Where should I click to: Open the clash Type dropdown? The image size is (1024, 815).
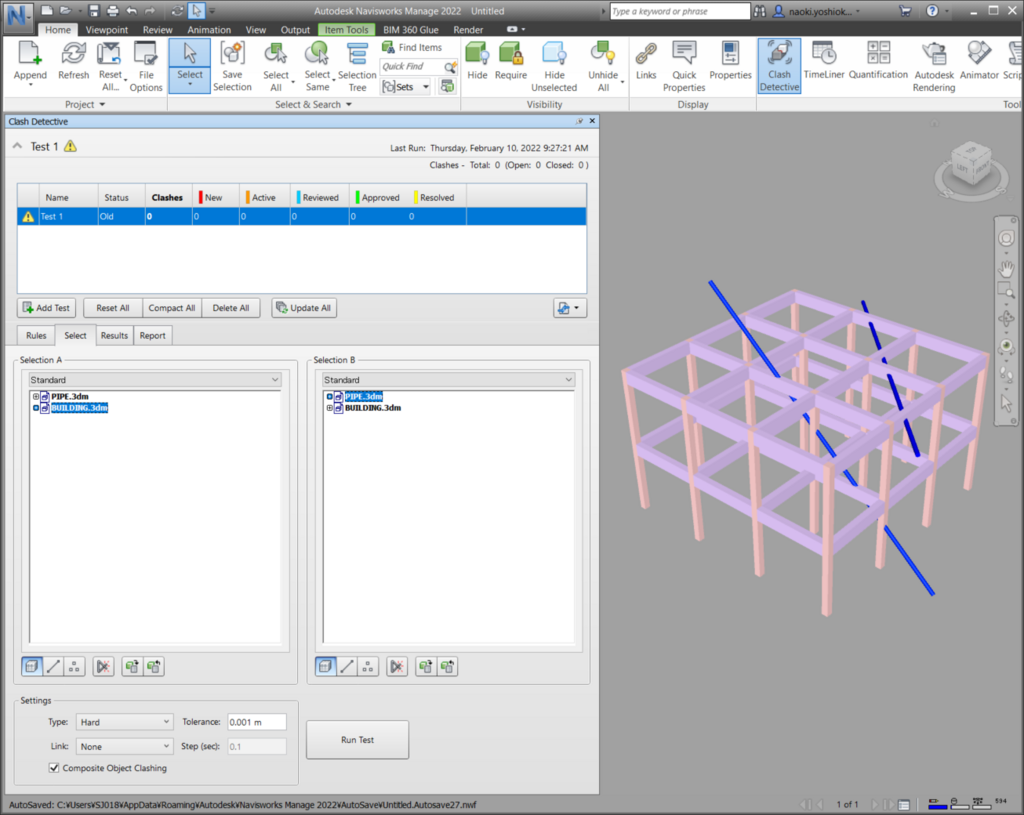pyautogui.click(x=125, y=722)
